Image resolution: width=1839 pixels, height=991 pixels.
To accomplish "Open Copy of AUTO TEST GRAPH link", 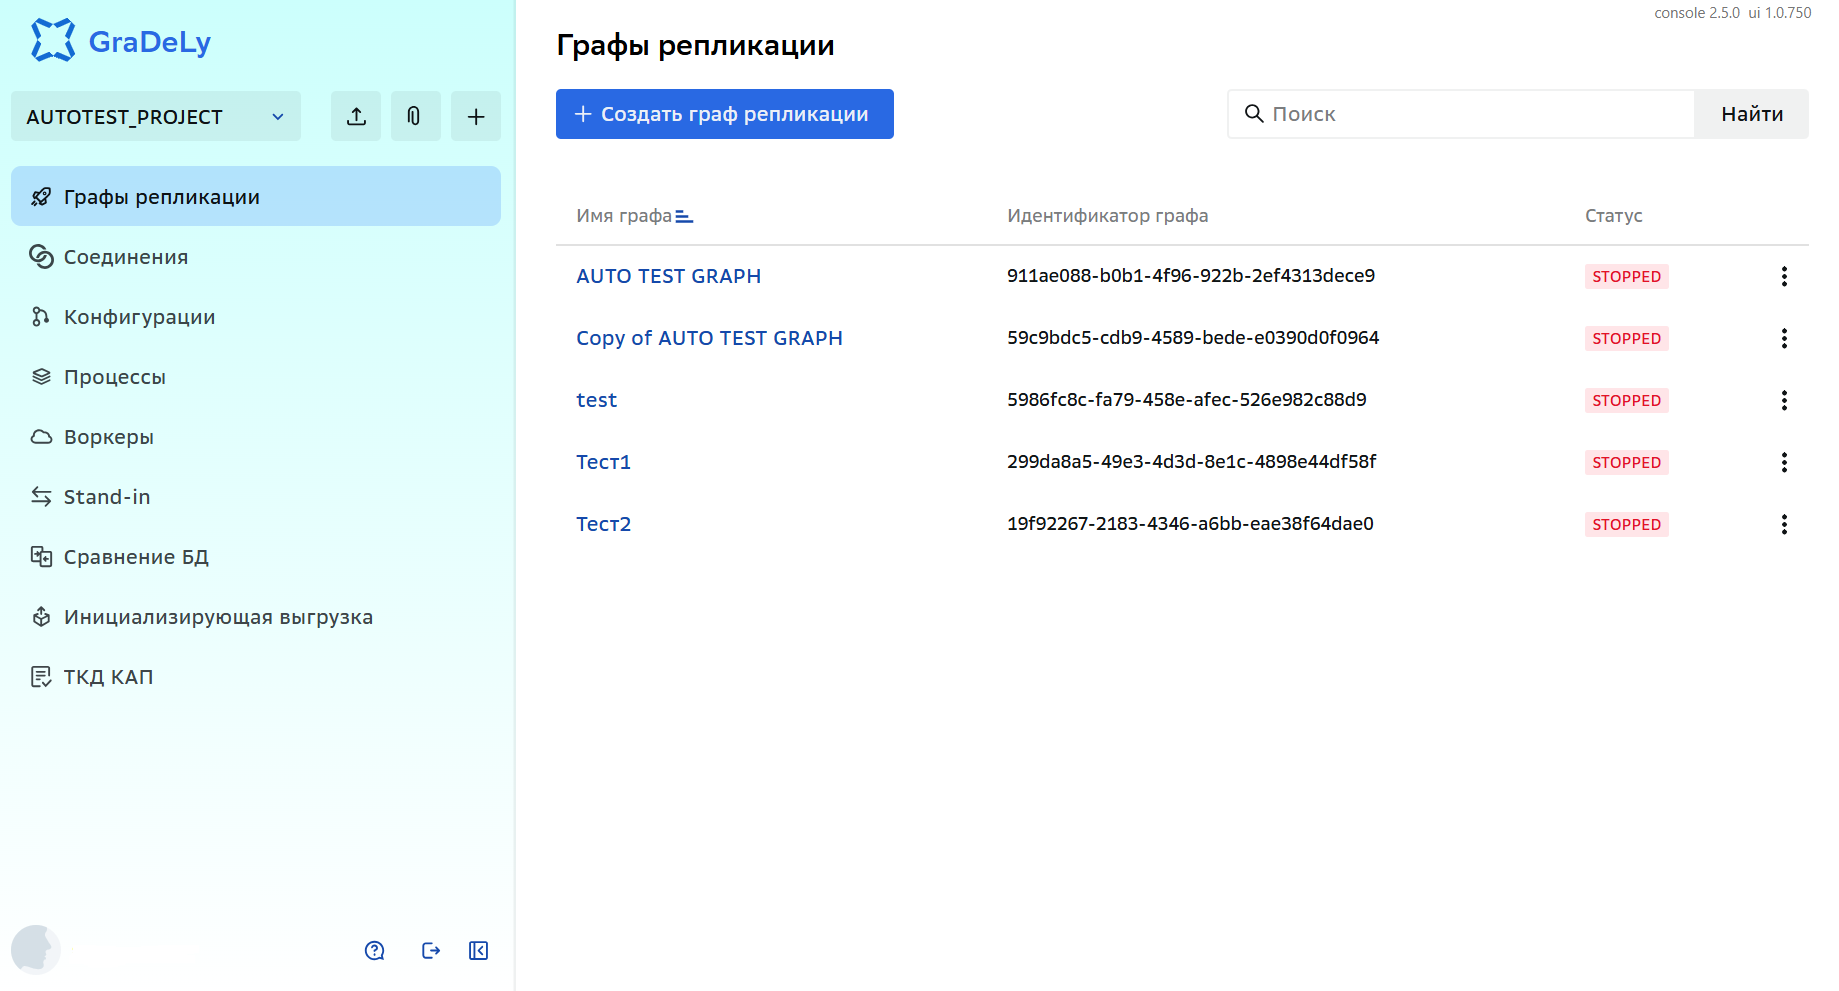I will click(x=709, y=338).
